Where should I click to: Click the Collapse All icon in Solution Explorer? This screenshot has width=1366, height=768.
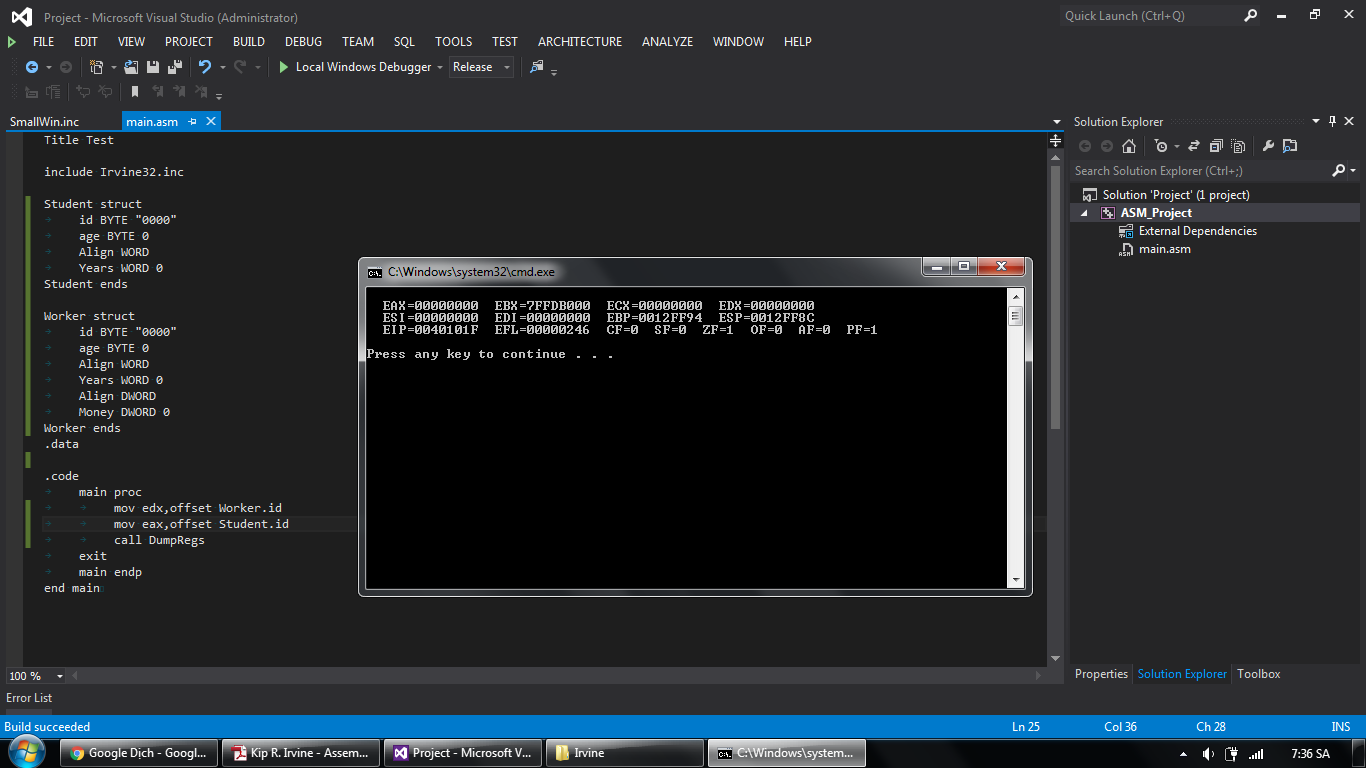tap(1216, 146)
